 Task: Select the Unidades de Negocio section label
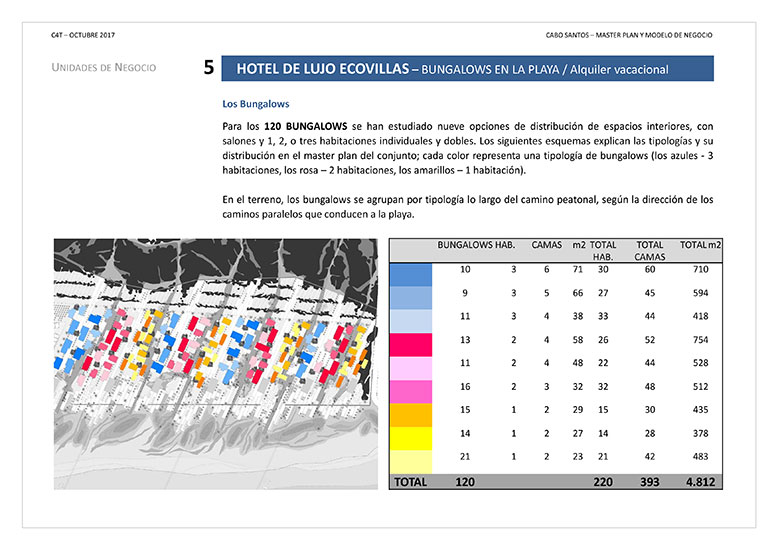click(103, 67)
